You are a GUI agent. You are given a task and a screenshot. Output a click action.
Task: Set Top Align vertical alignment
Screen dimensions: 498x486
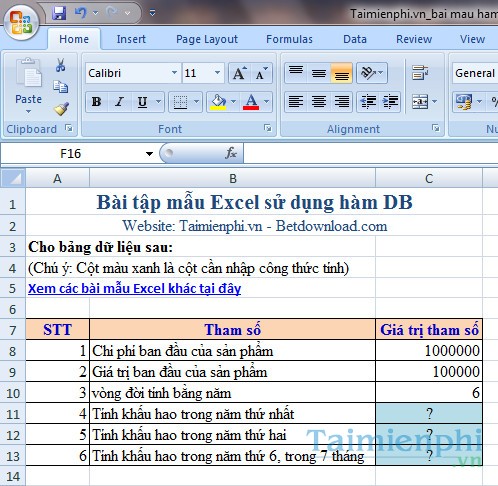296,72
